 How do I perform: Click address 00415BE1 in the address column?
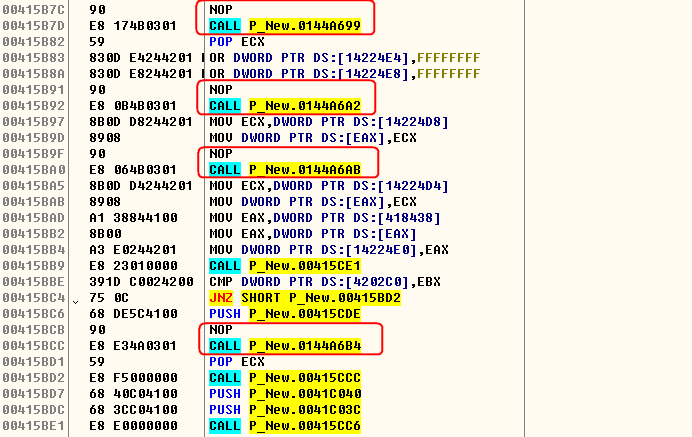click(x=33, y=426)
